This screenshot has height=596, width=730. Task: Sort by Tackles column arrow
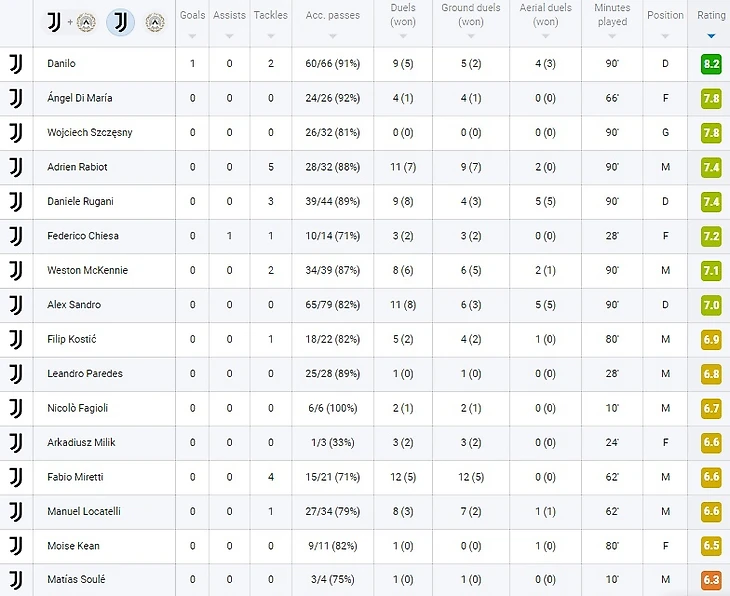[270, 36]
